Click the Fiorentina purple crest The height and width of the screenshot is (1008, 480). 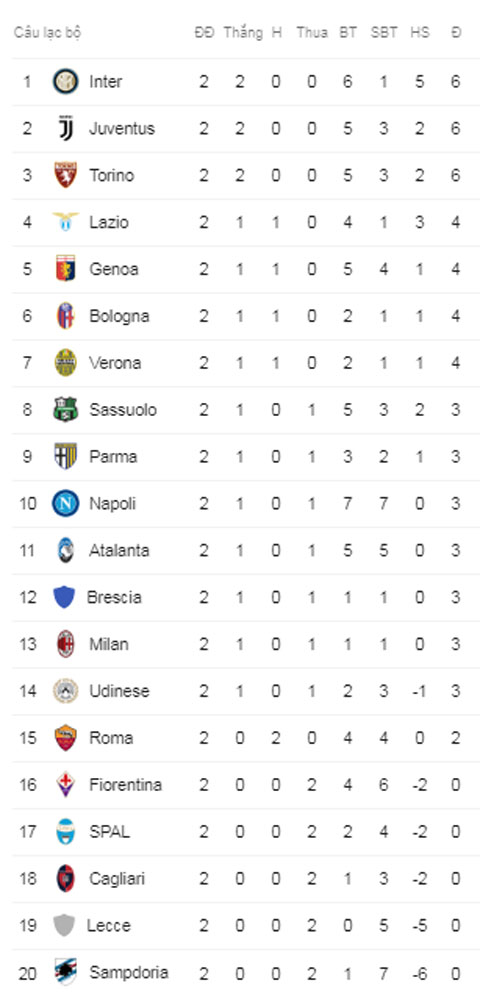pyautogui.click(x=66, y=784)
